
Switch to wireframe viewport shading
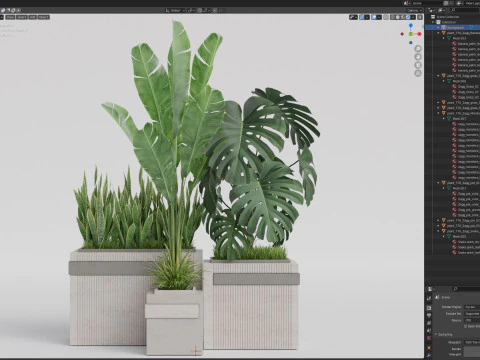pos(393,17)
